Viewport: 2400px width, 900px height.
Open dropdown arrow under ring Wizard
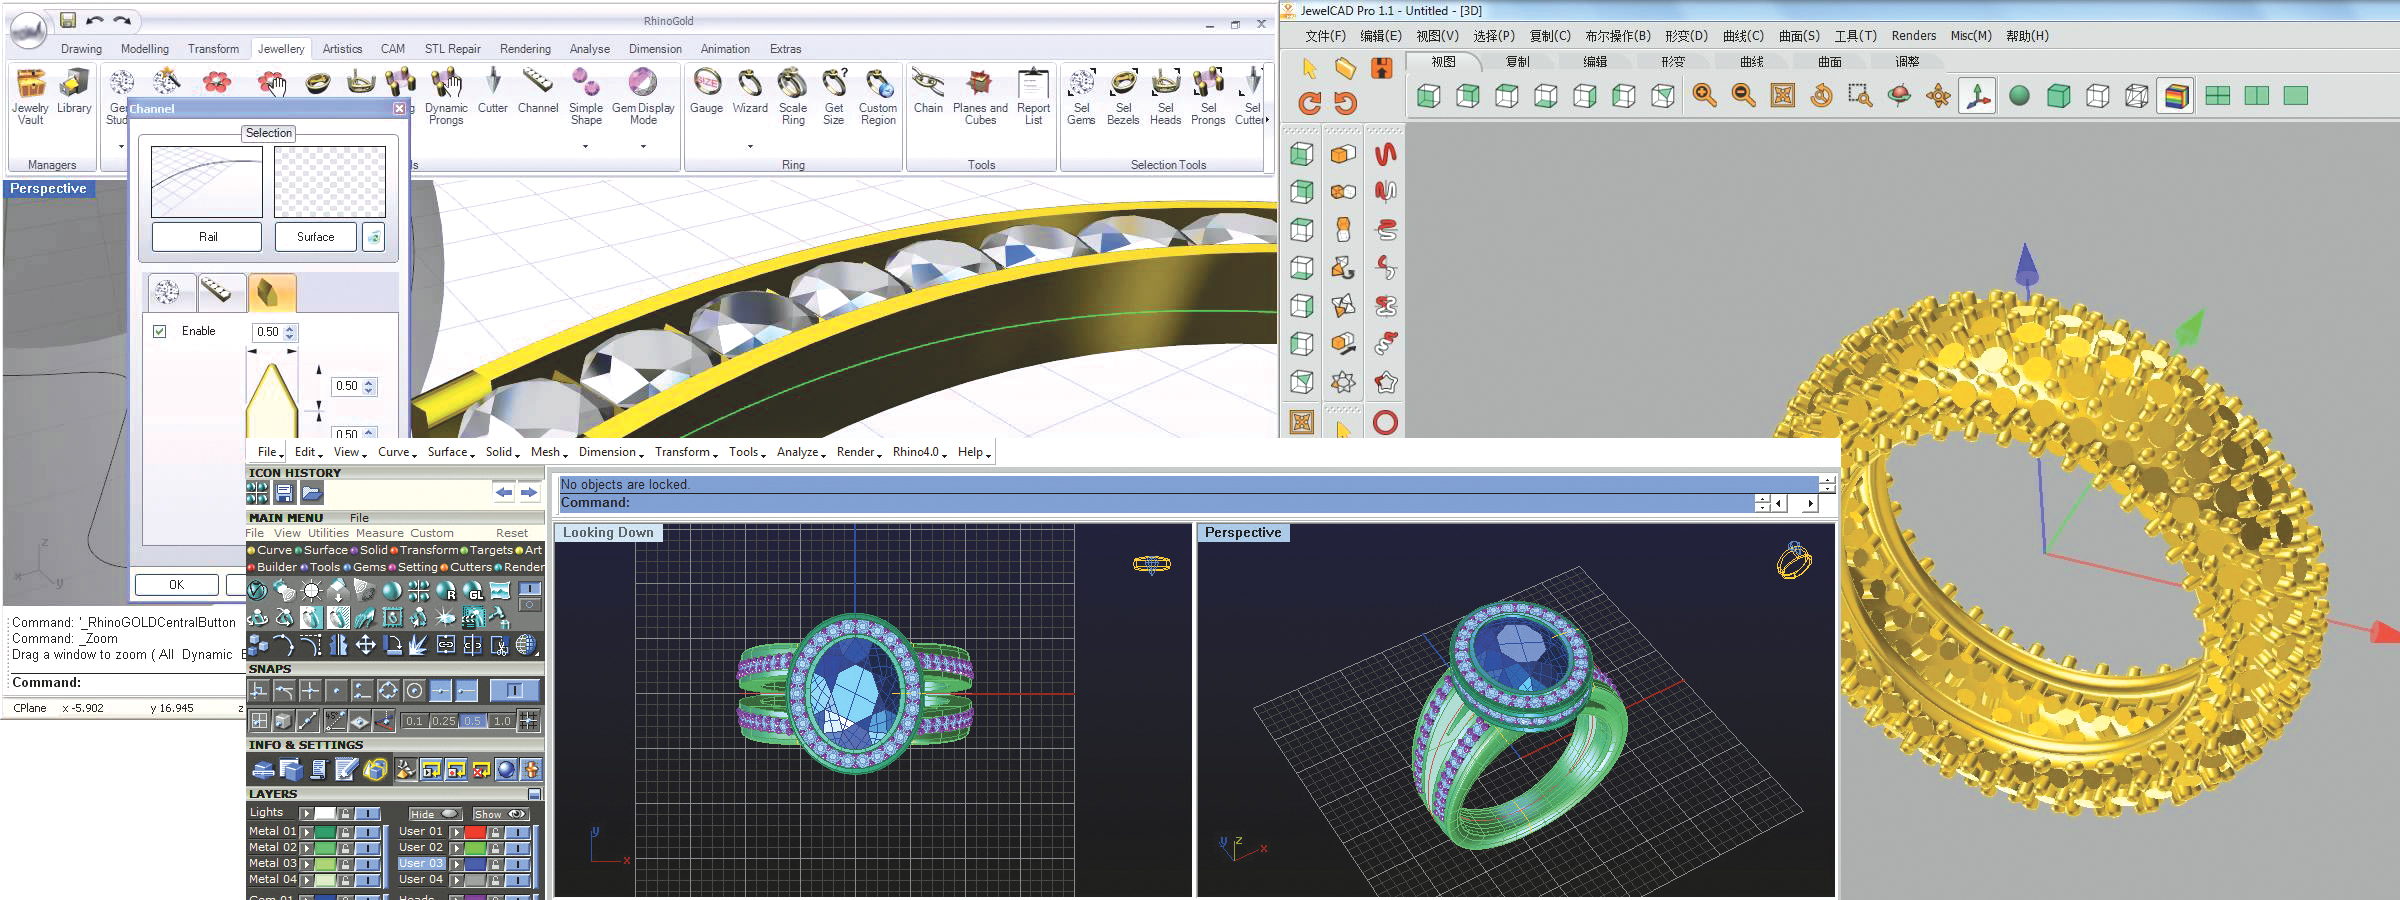750,146
